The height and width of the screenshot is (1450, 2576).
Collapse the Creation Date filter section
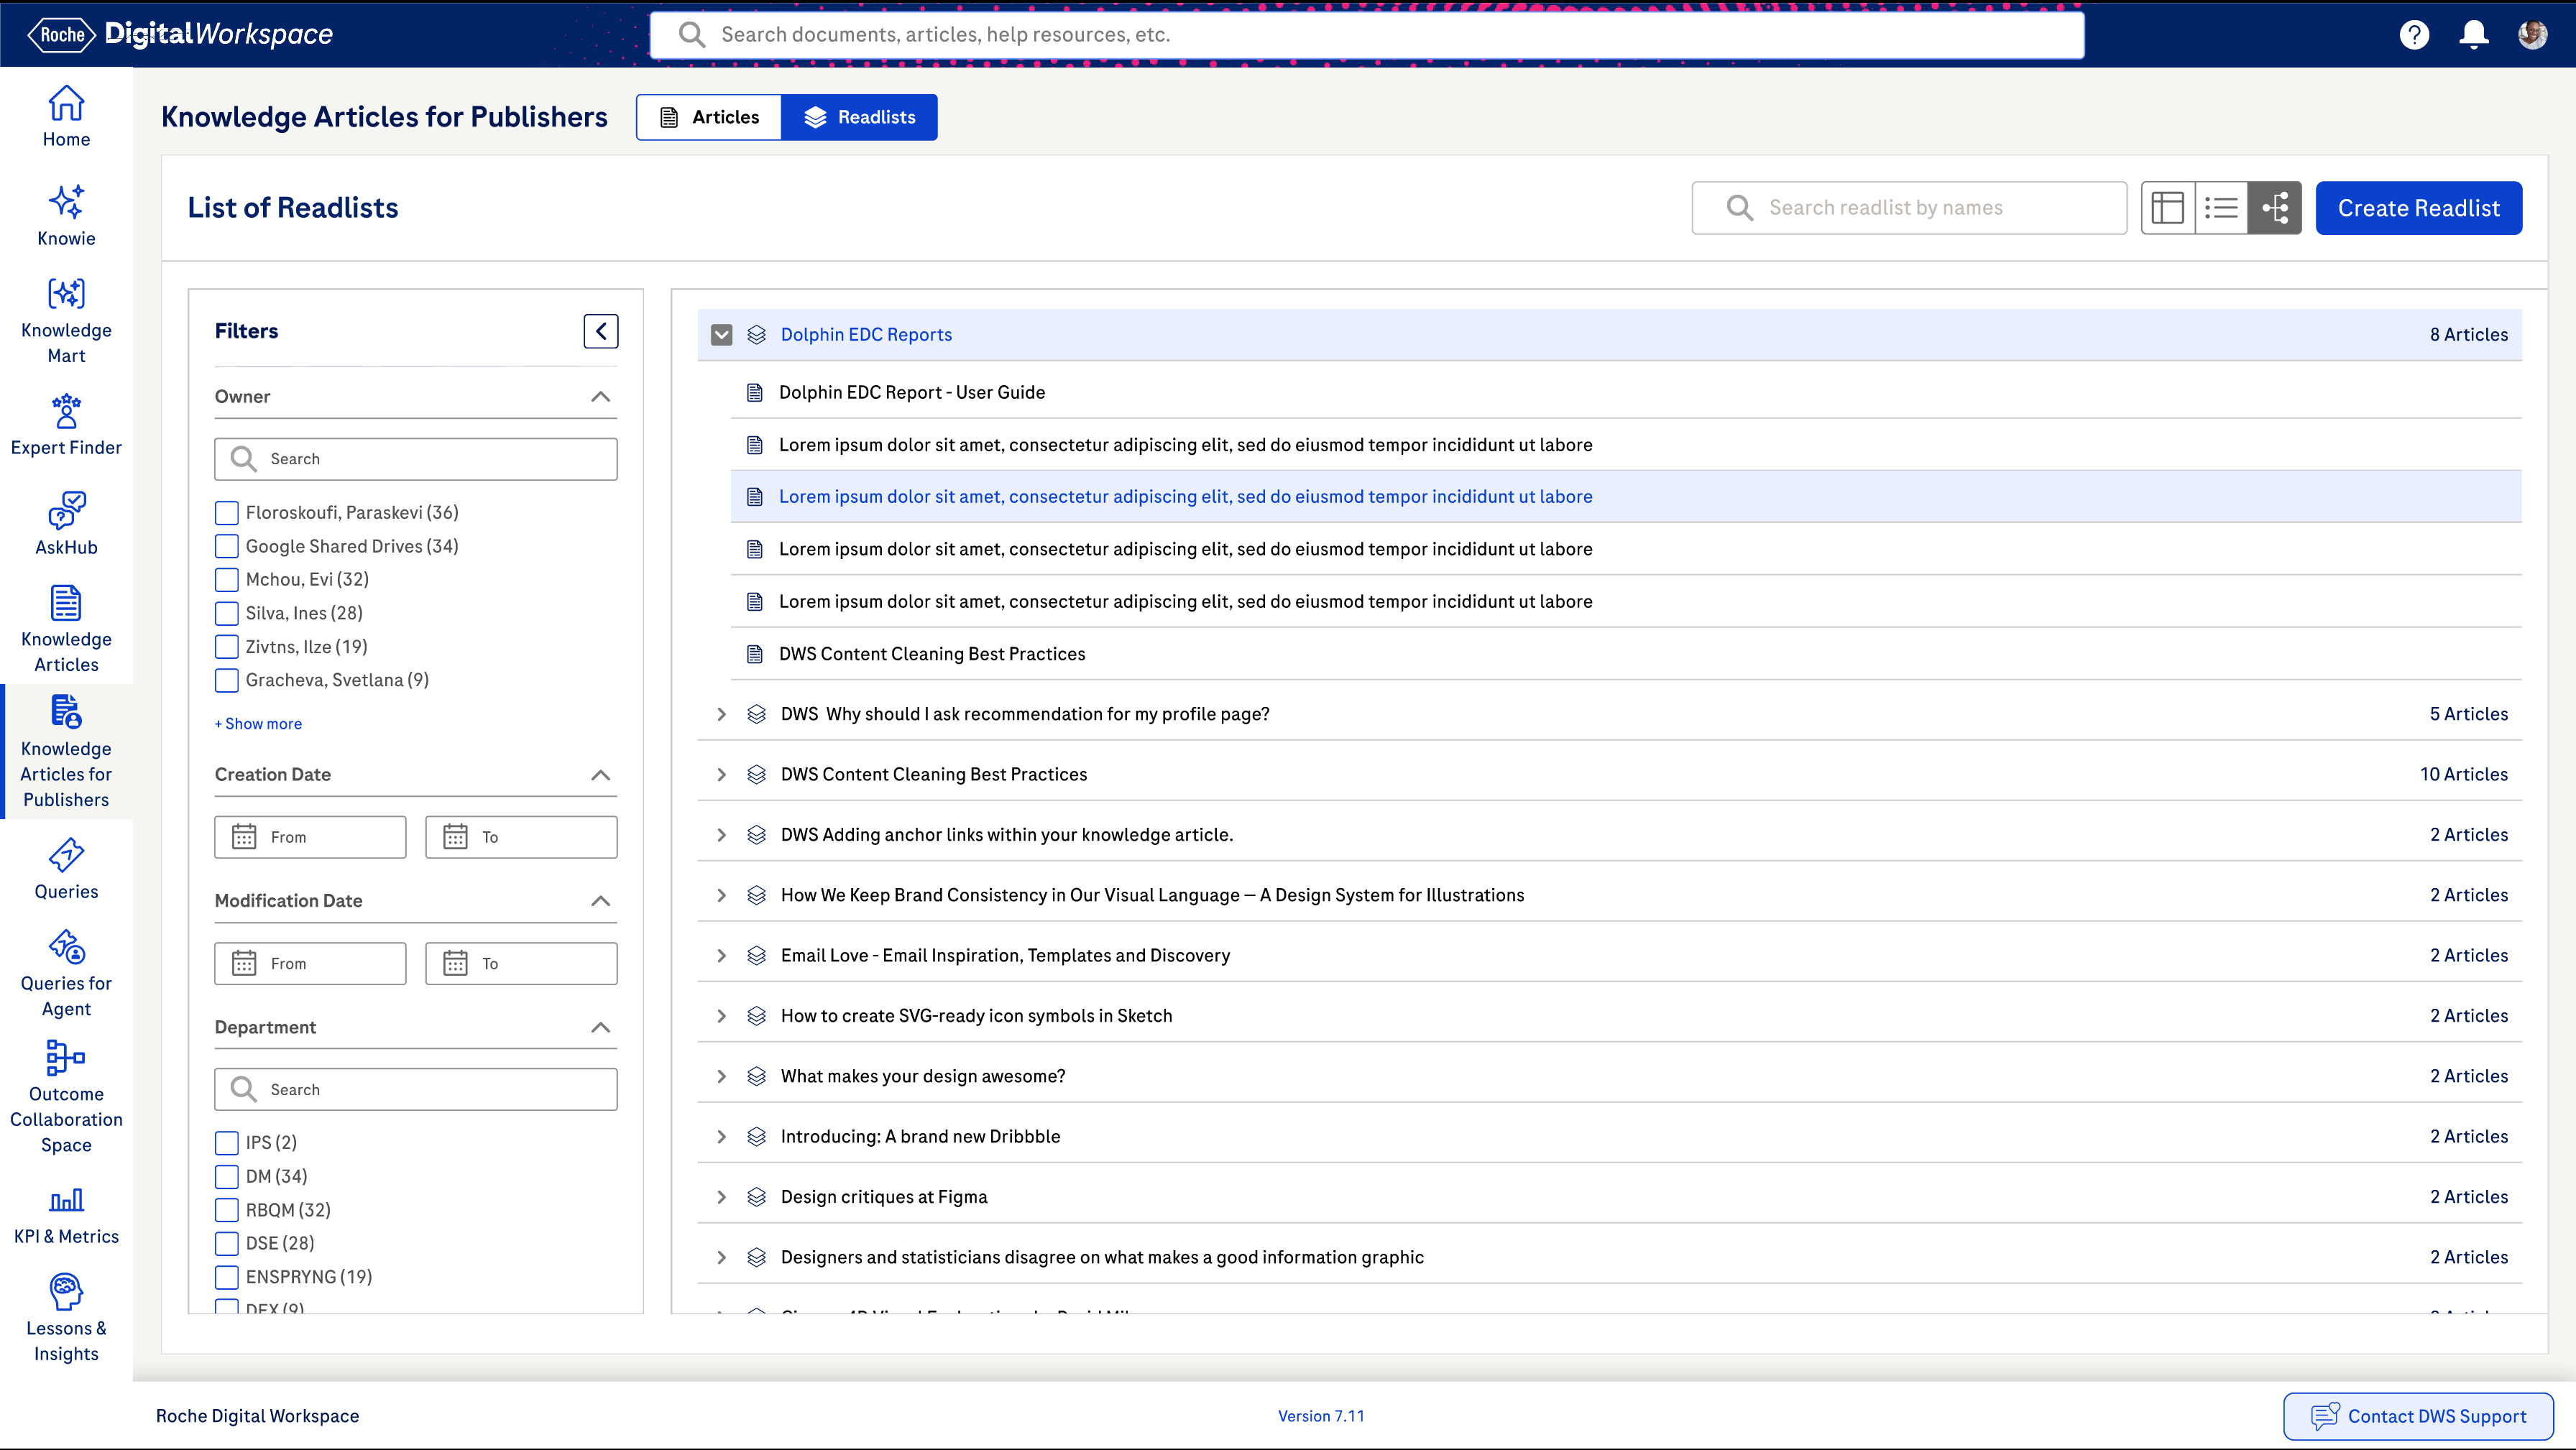pos(600,775)
